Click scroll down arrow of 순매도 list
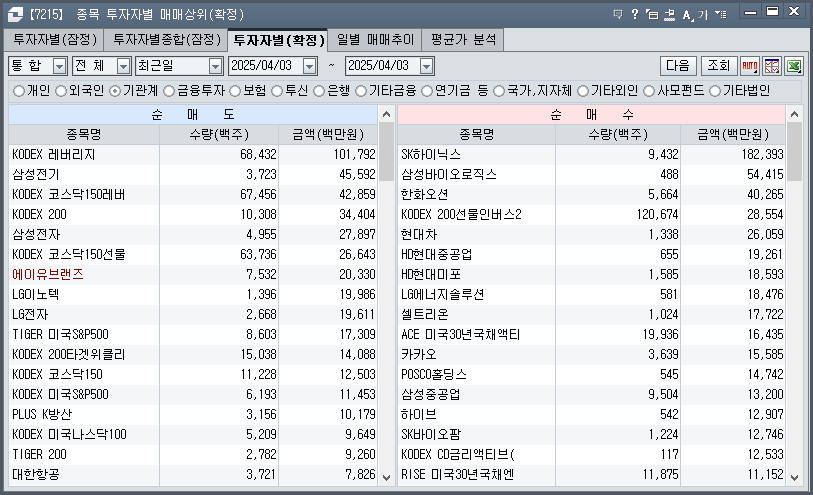The height and width of the screenshot is (495, 813). [386, 477]
